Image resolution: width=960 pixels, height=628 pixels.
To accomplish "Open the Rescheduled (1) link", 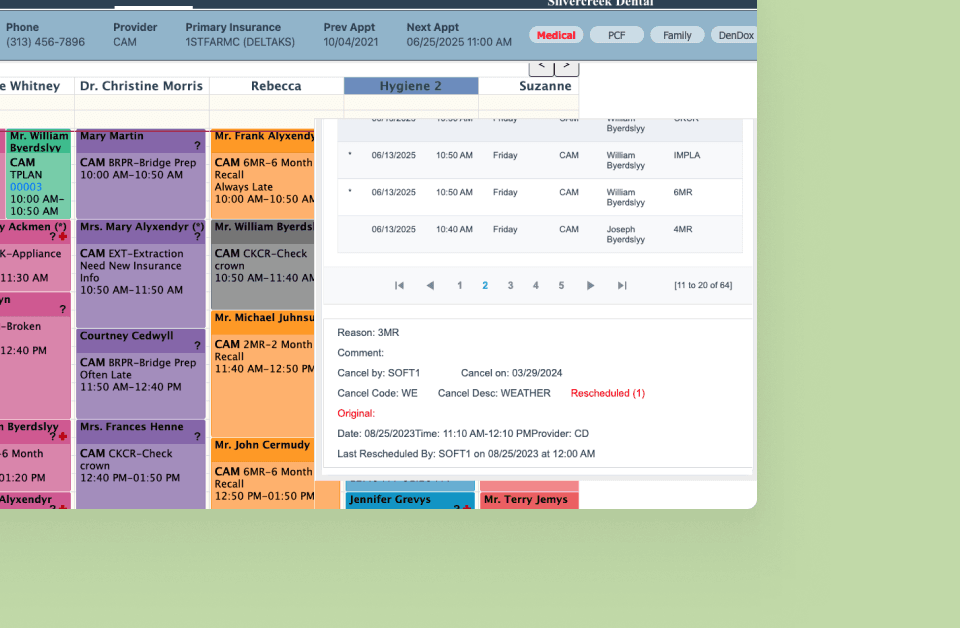I will [607, 393].
